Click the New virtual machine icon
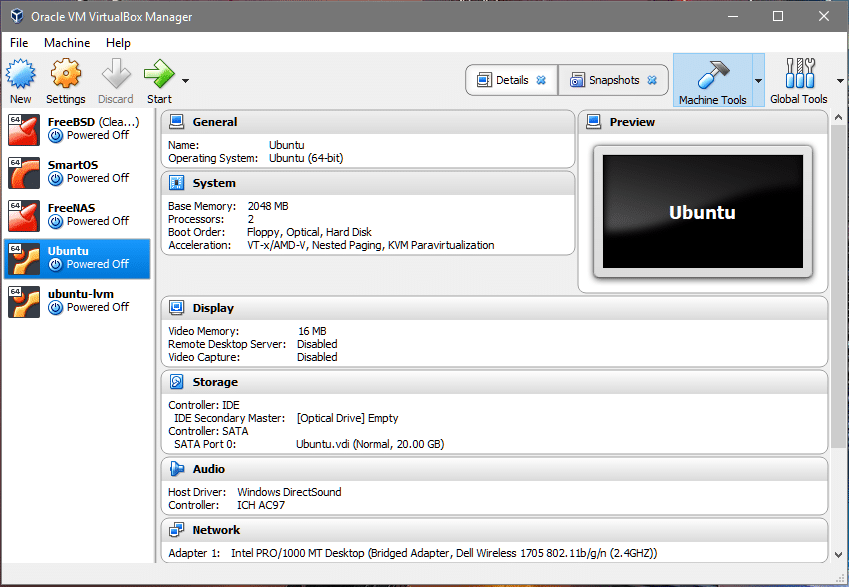849x587 pixels. [x=20, y=74]
